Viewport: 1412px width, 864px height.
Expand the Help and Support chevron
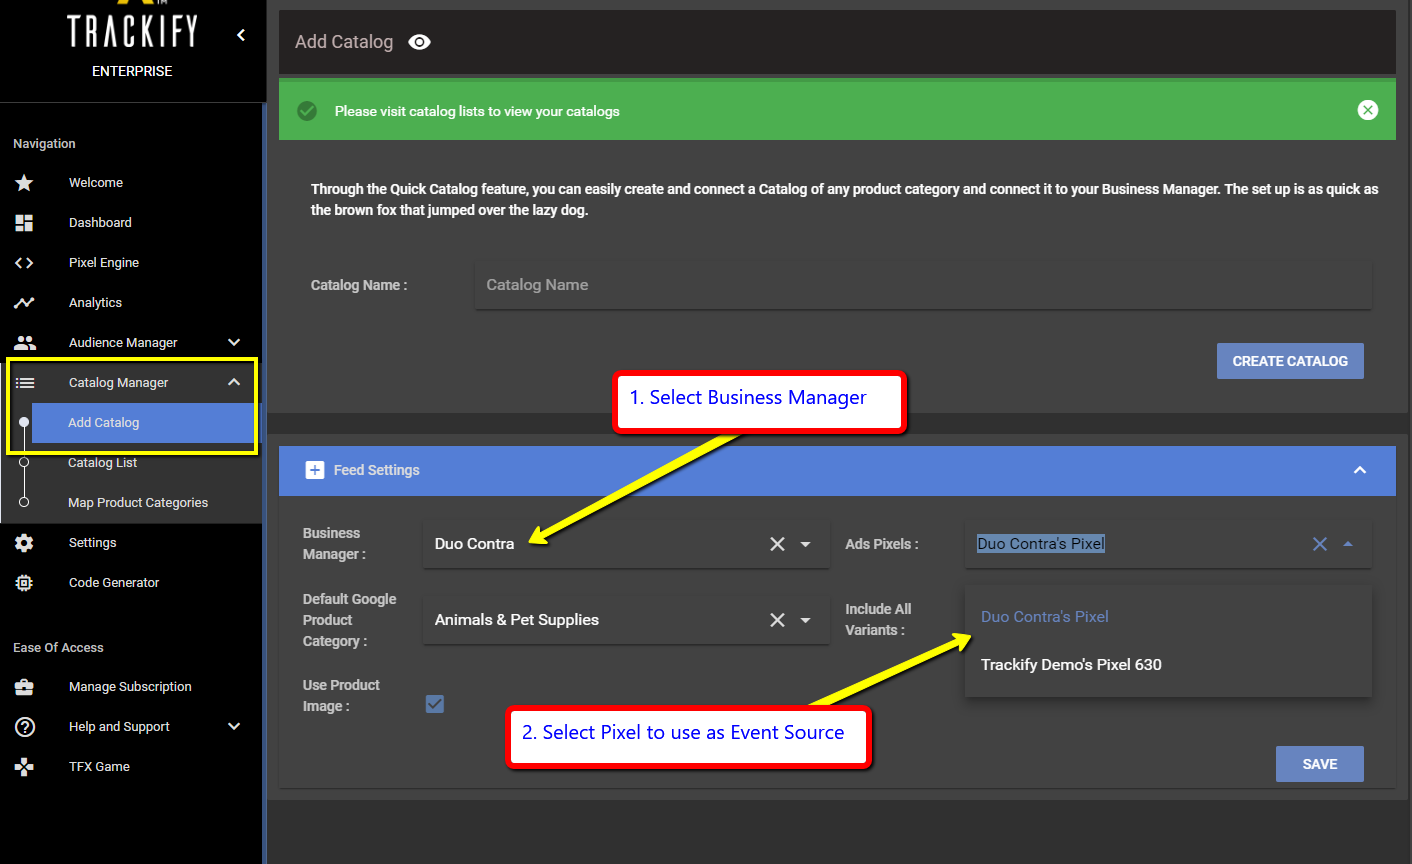234,726
